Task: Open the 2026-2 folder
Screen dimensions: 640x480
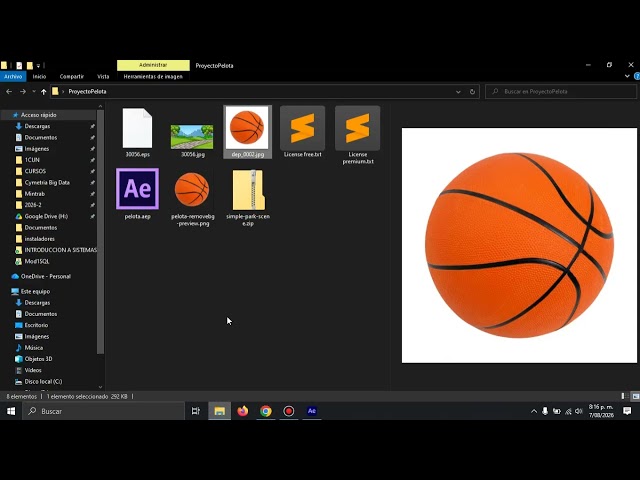Action: pyautogui.click(x=33, y=205)
